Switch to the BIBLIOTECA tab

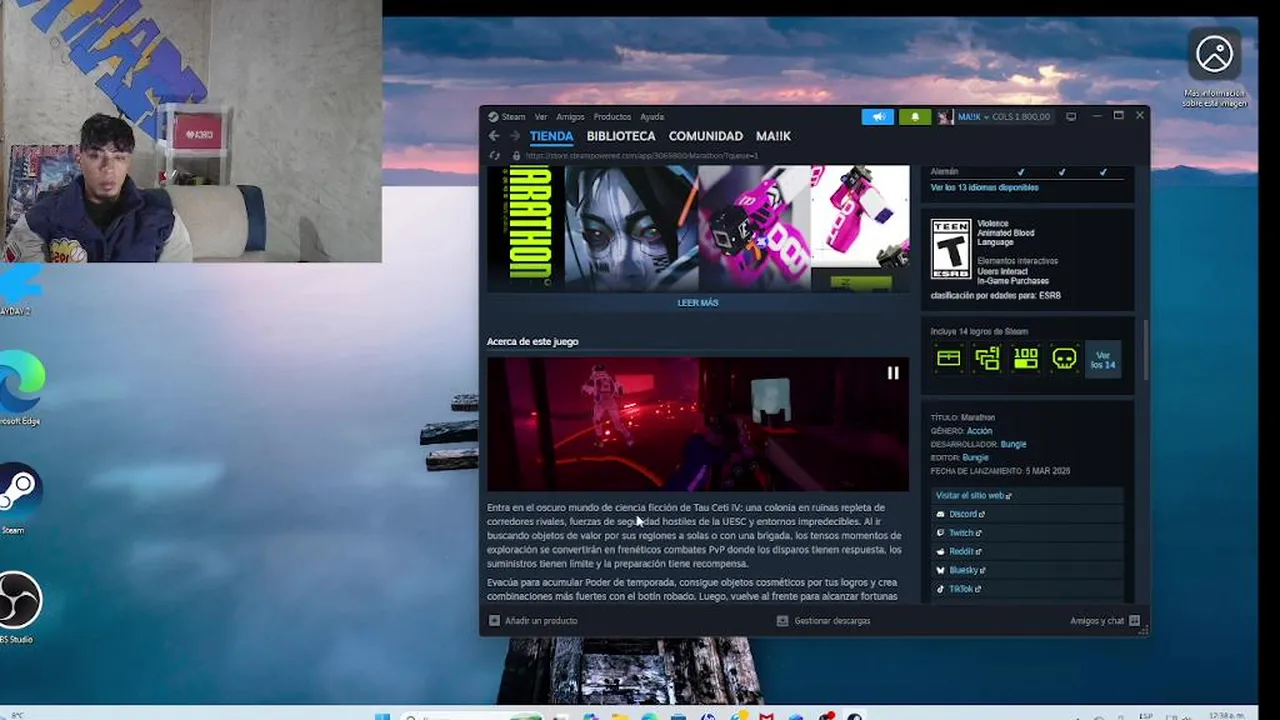point(621,136)
